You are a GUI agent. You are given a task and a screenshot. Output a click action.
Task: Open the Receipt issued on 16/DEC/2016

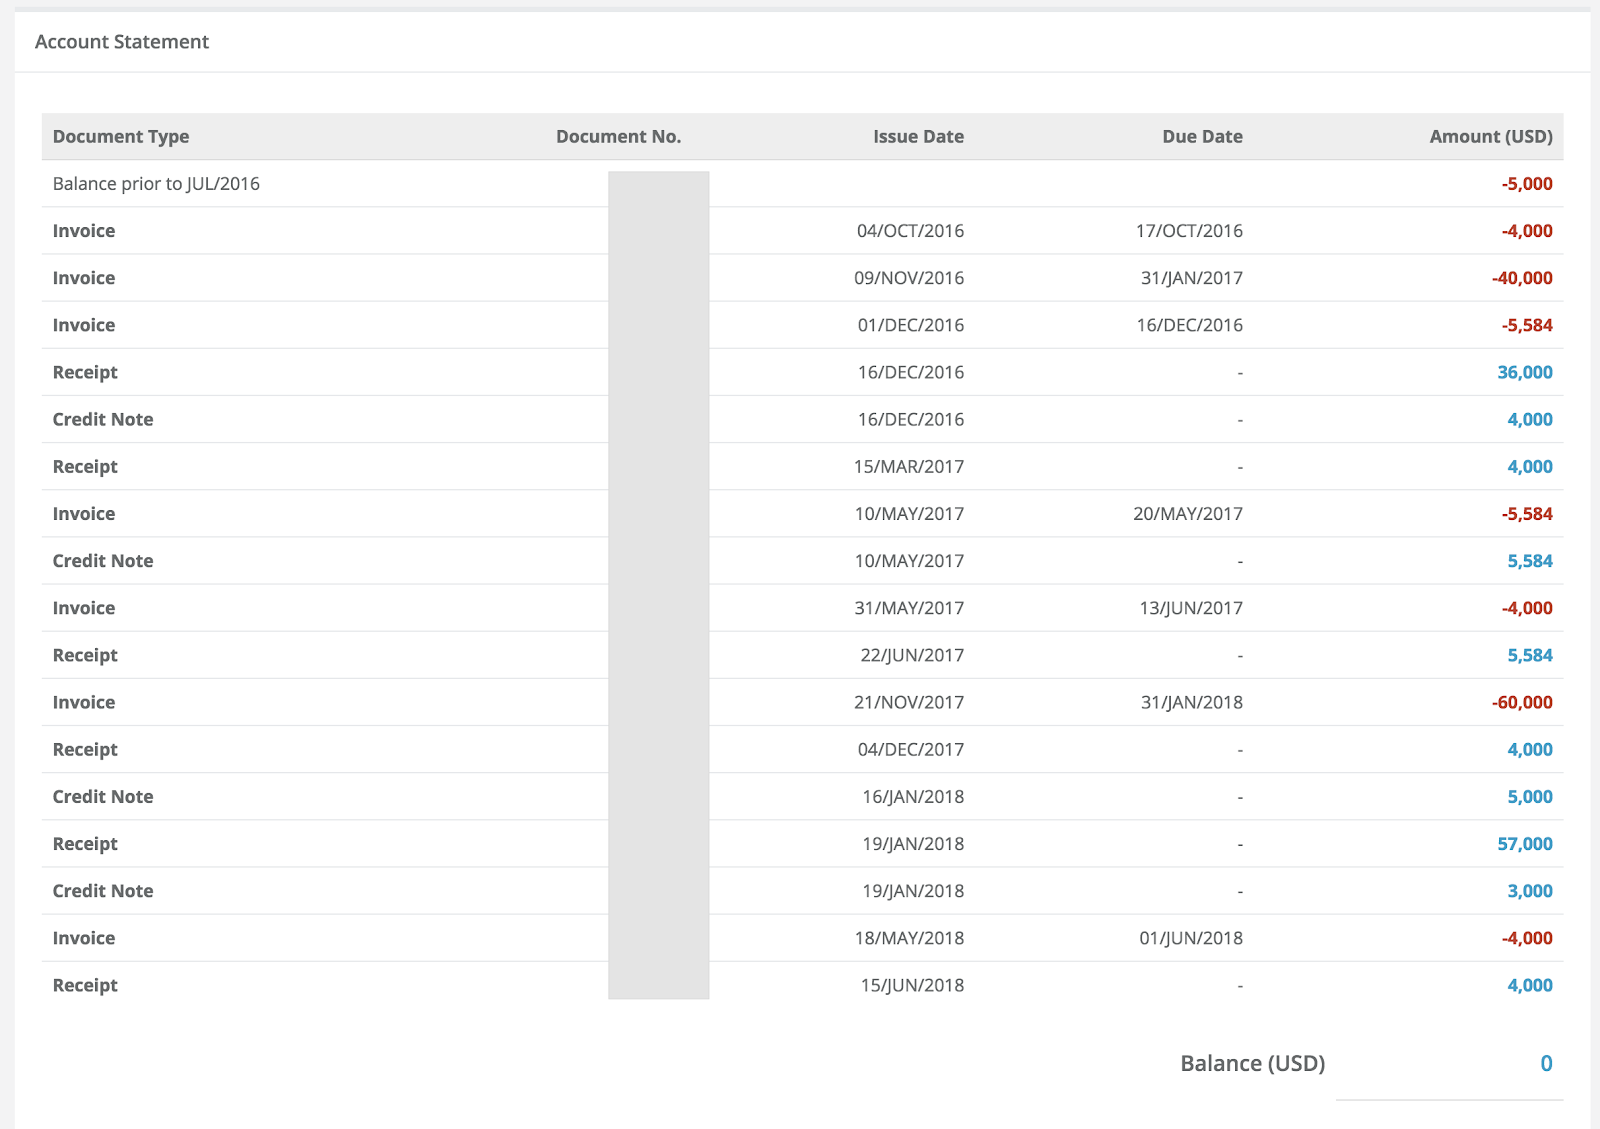point(85,372)
